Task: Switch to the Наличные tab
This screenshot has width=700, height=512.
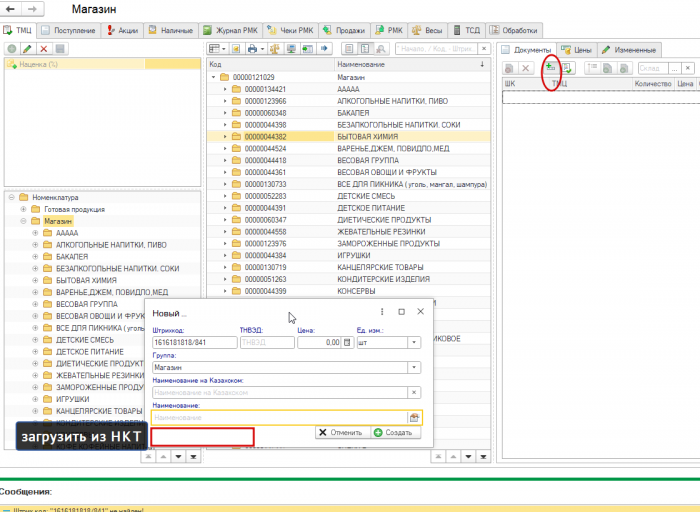Action: (x=171, y=30)
